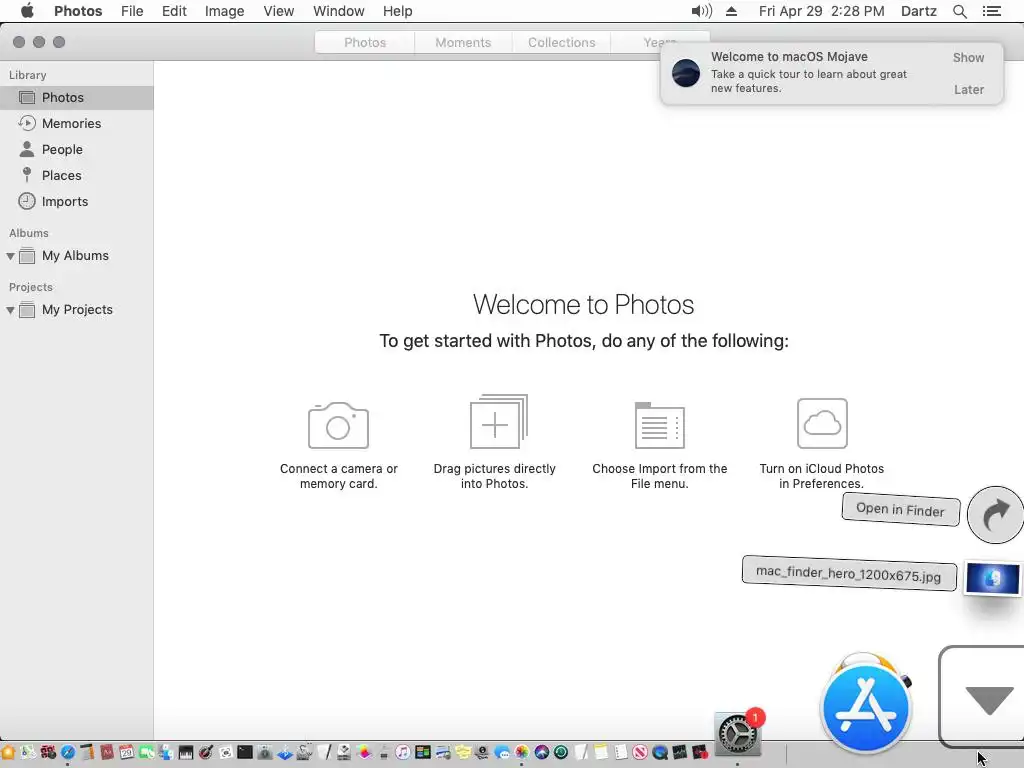Screen dimensions: 1024x768
Task: Open the Apple menu
Action: (x=27, y=11)
